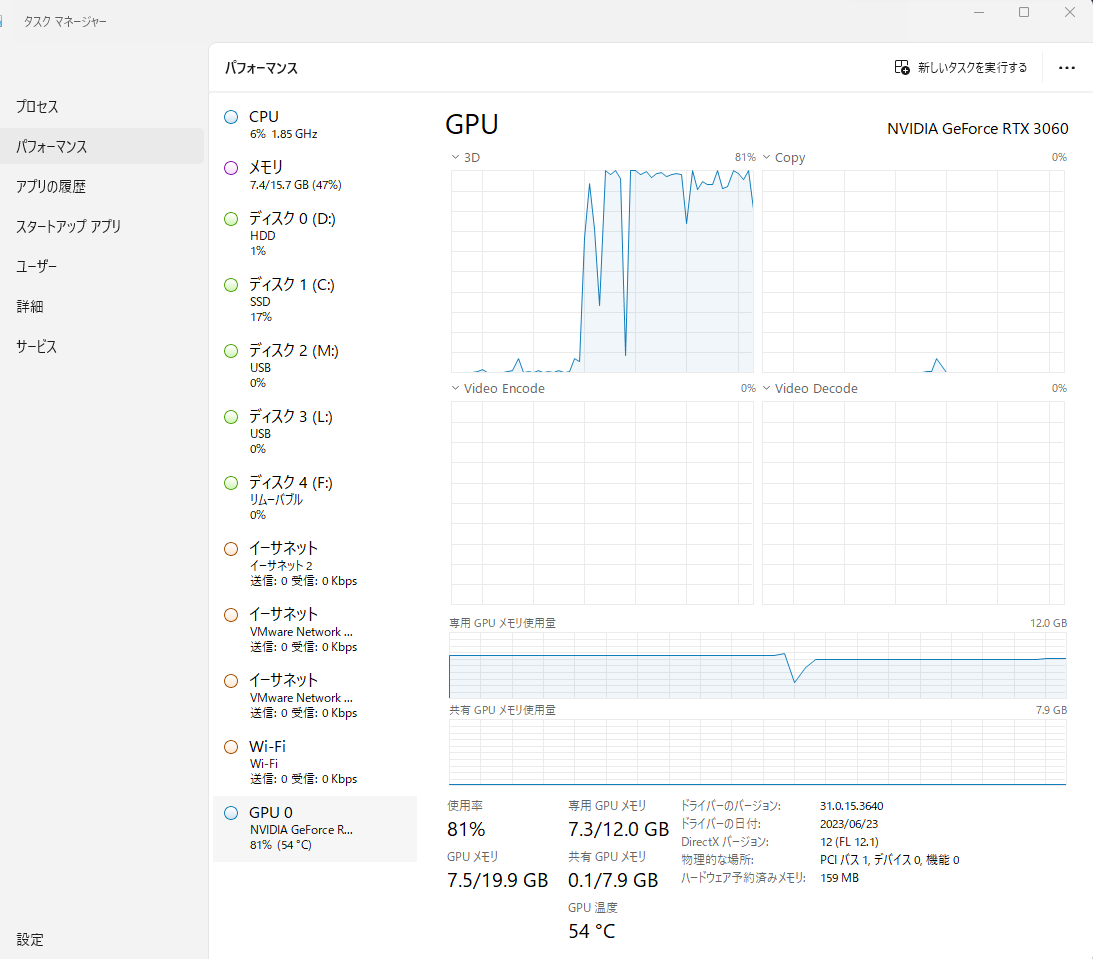
Task: Click the ディスク 1 (C:) circle icon
Action: (x=231, y=285)
